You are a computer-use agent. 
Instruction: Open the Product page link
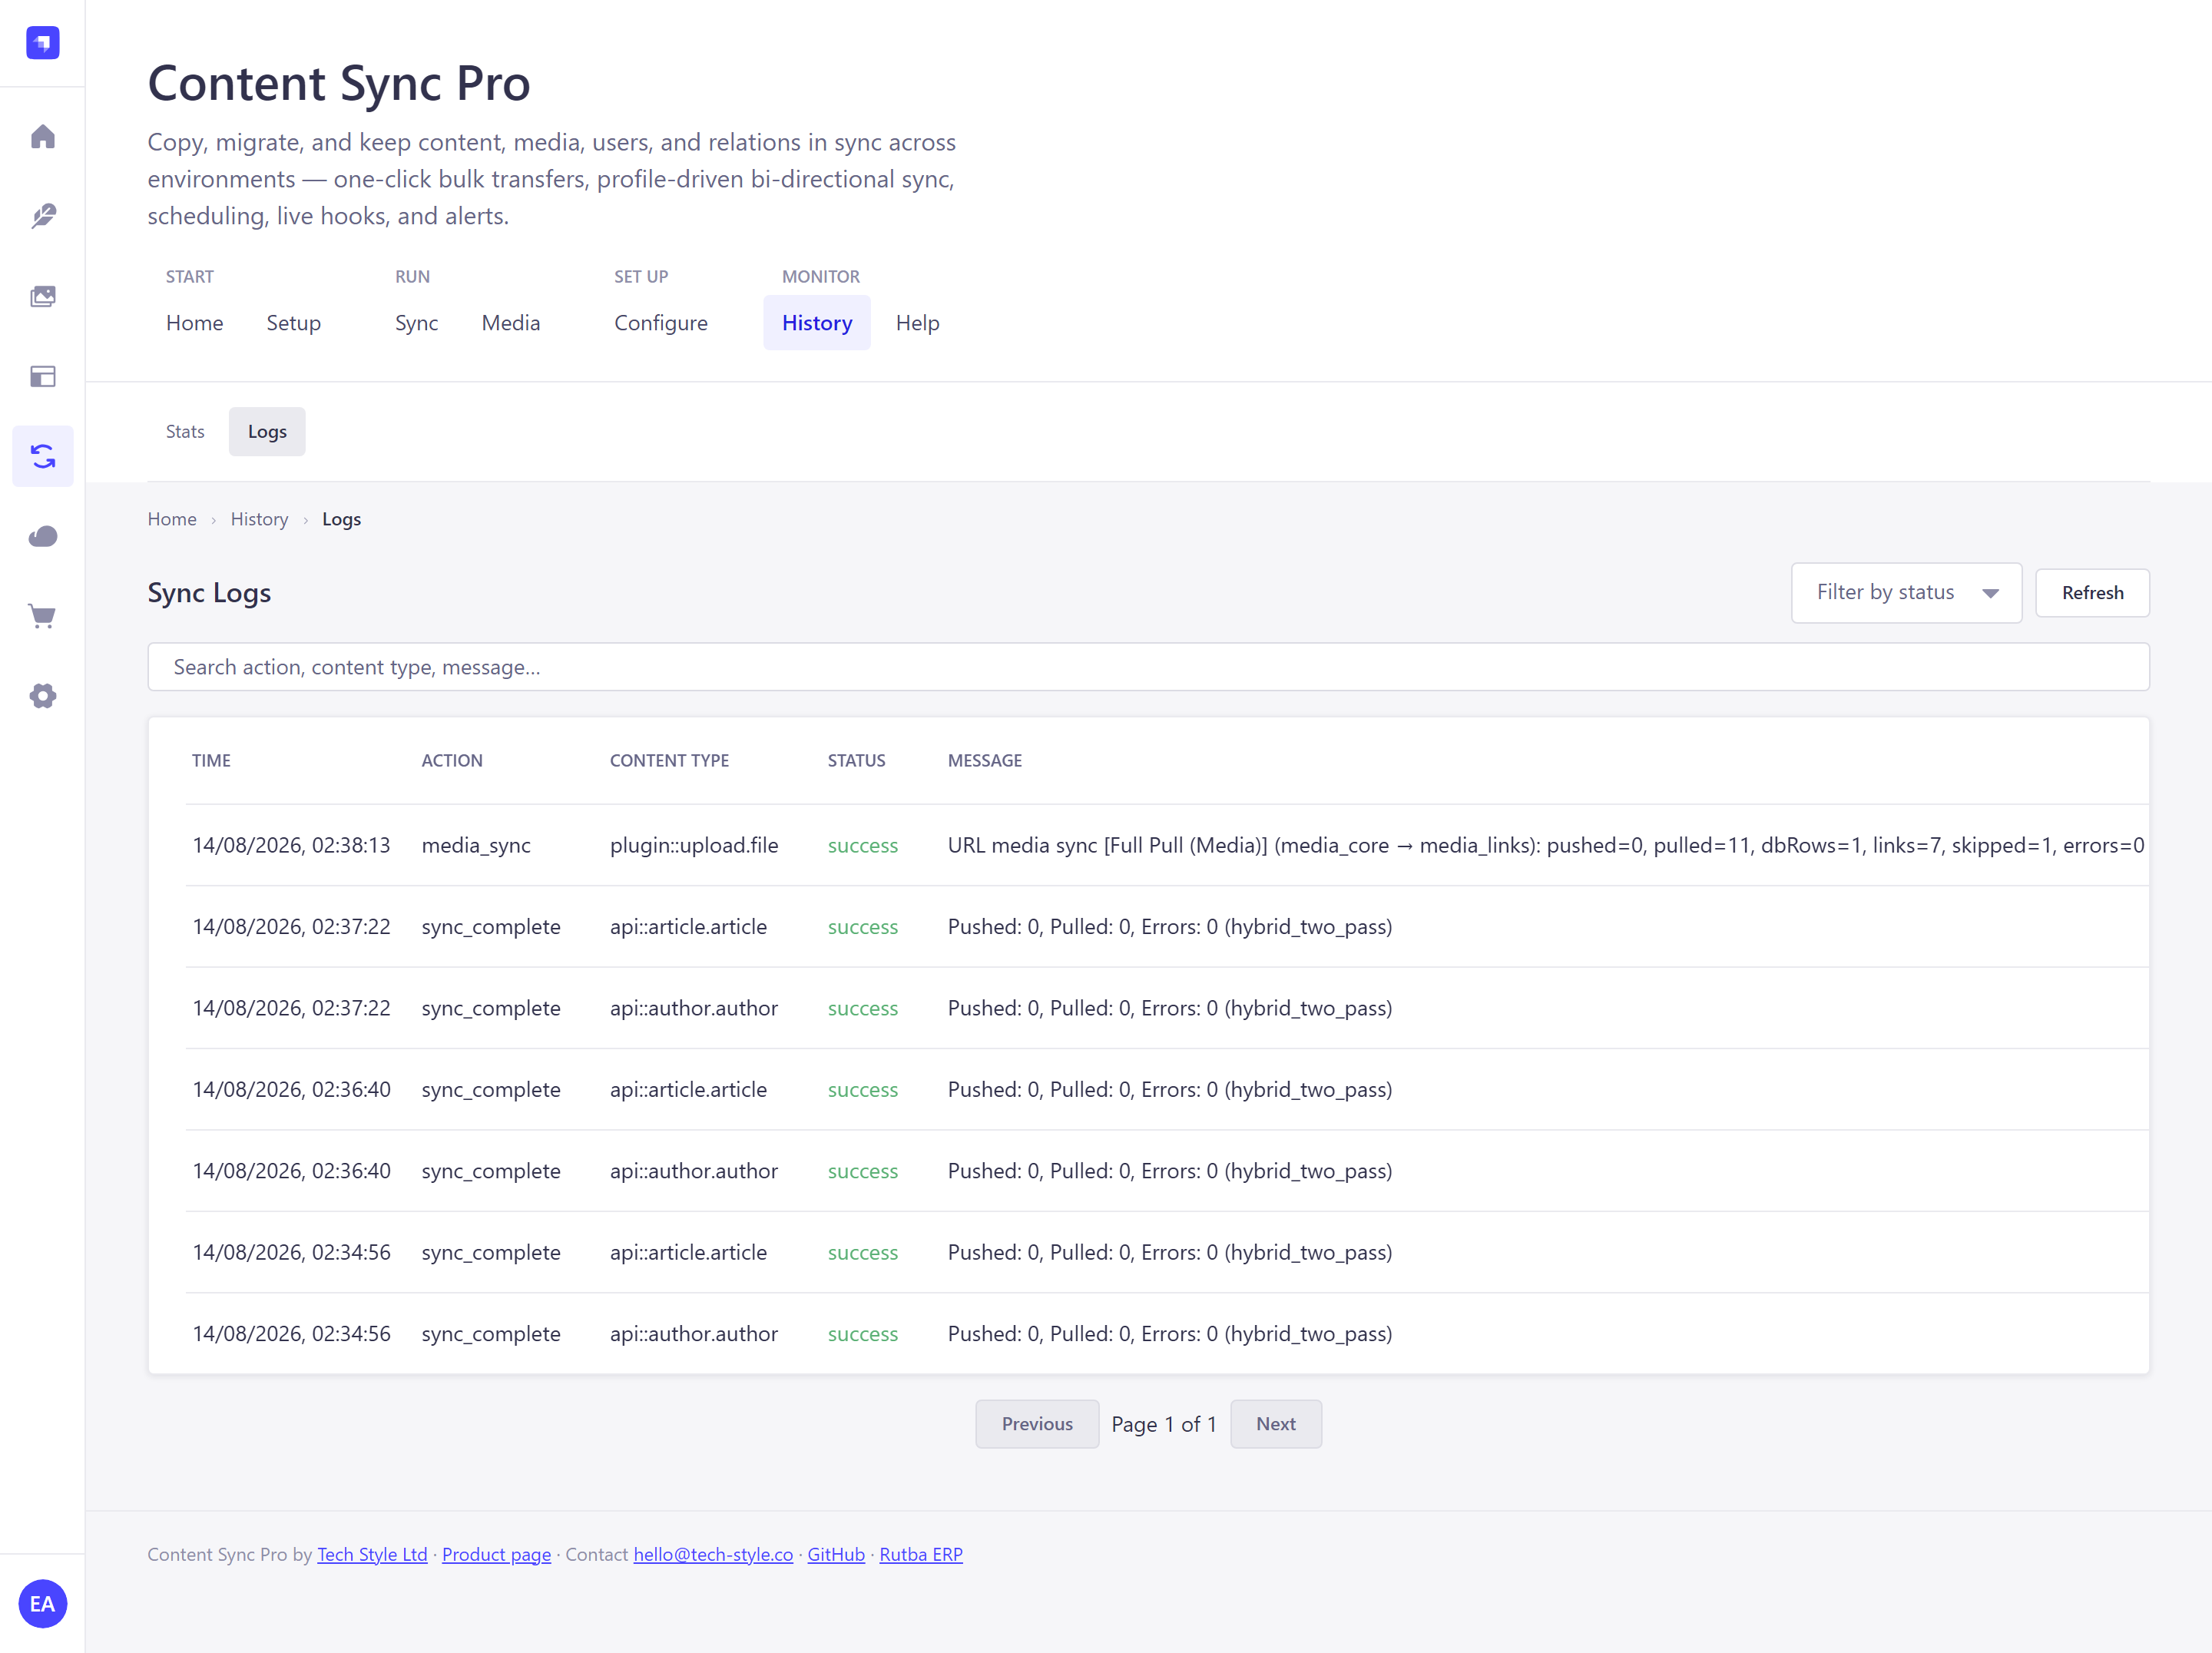(x=496, y=1555)
